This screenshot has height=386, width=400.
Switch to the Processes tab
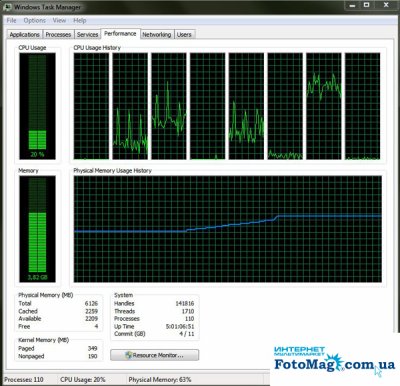click(x=58, y=34)
